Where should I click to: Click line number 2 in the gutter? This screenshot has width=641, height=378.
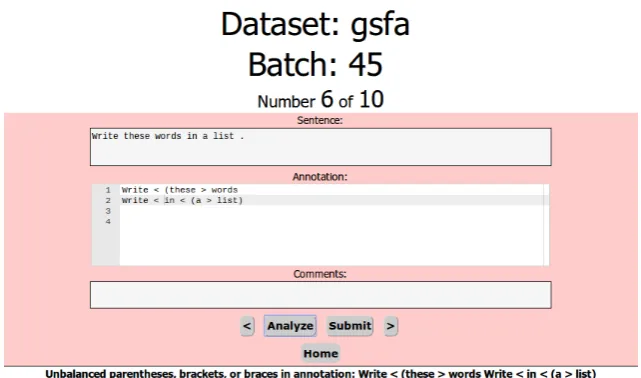(108, 200)
